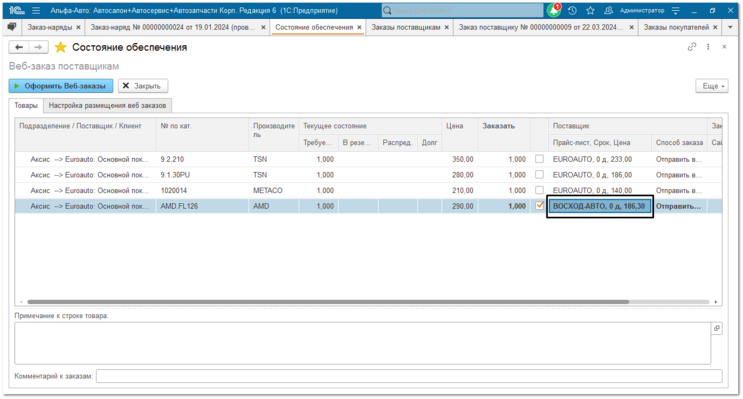Check the box for row 1020014
Image resolution: width=743 pixels, height=399 pixels.
pyautogui.click(x=539, y=190)
